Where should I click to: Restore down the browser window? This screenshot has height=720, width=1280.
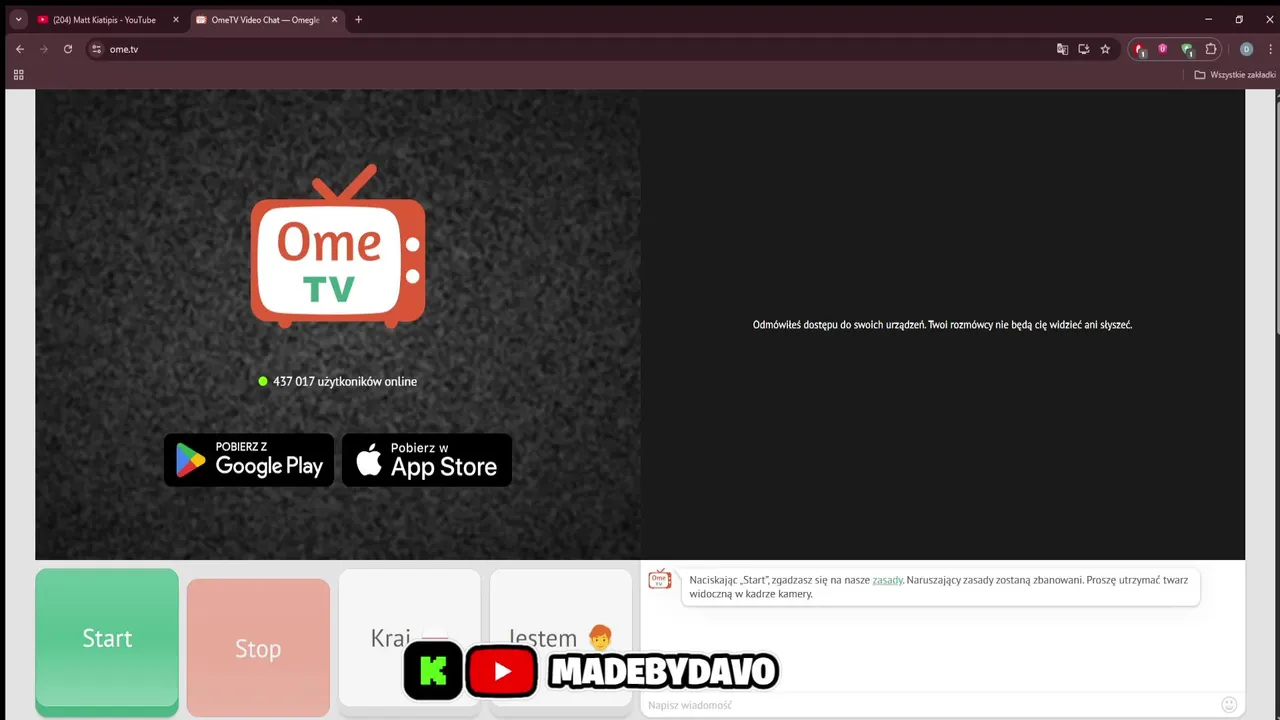pos(1239,19)
